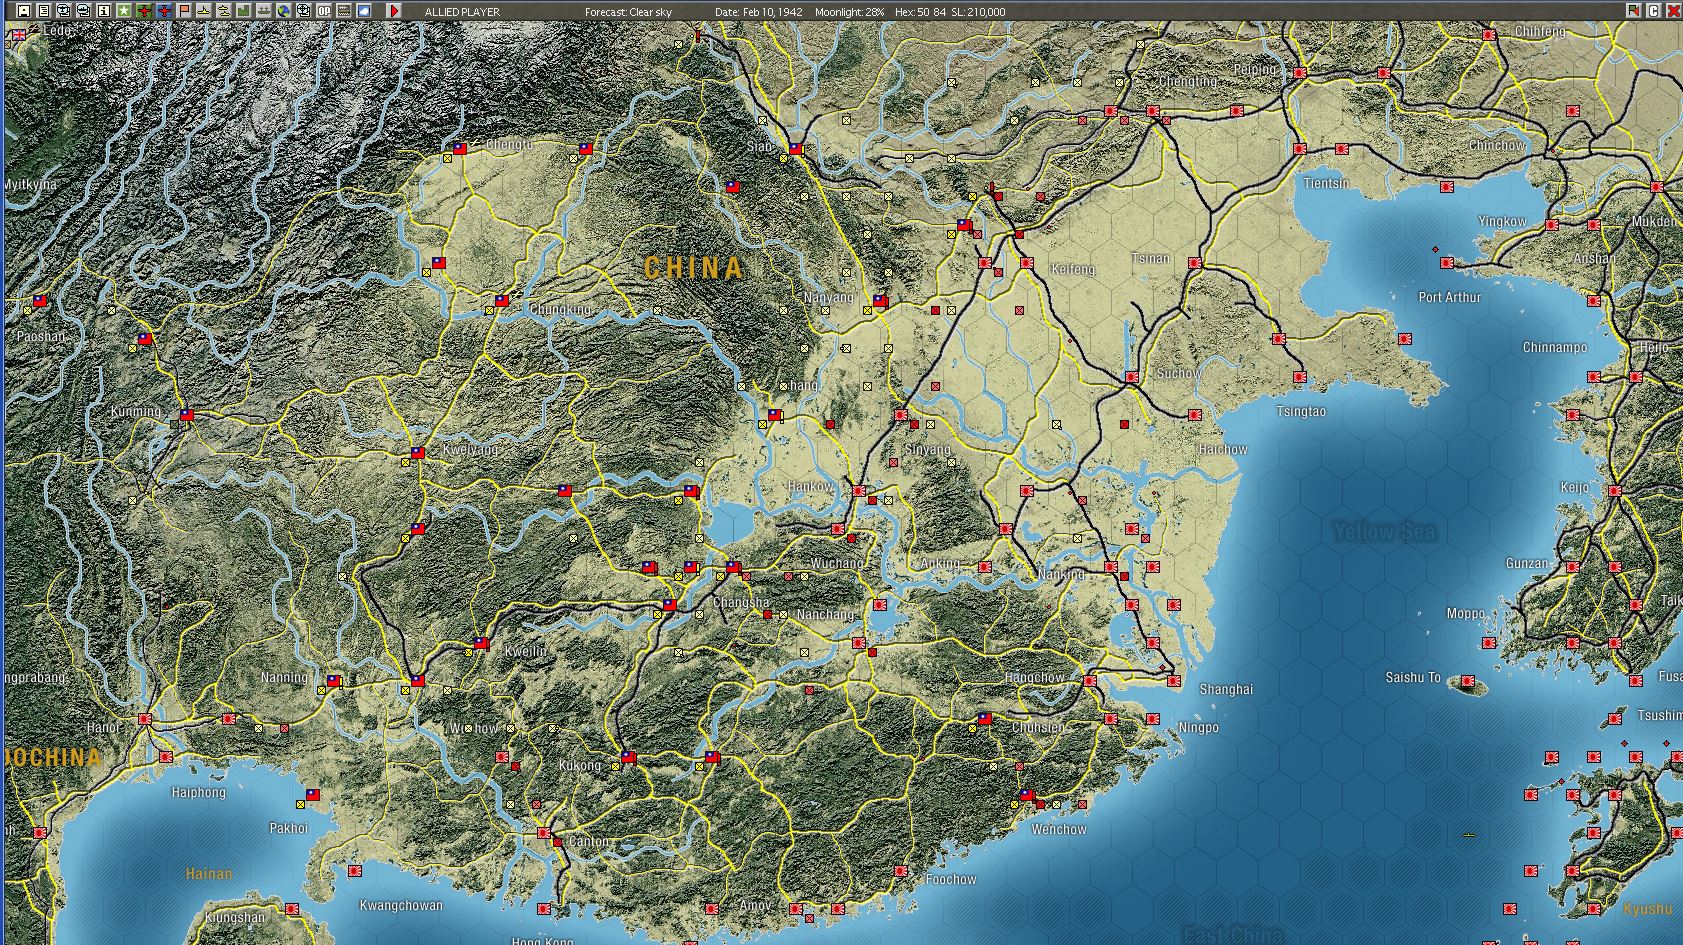Select the Chinese flag base at Kweilin
This screenshot has height=945, width=1683.
[481, 643]
